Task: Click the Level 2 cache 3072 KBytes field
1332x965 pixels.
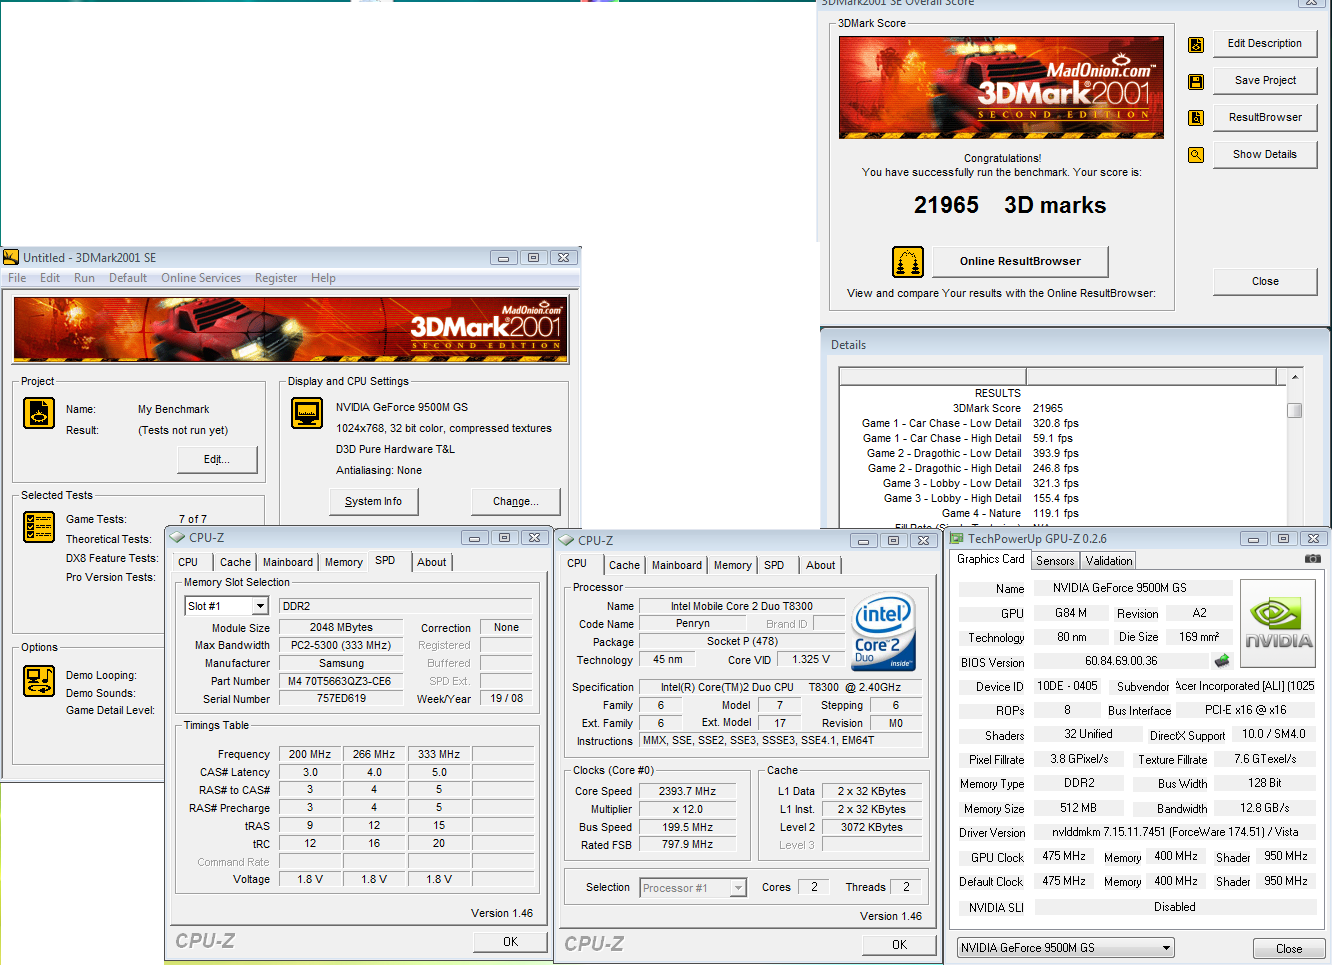Action: (871, 828)
